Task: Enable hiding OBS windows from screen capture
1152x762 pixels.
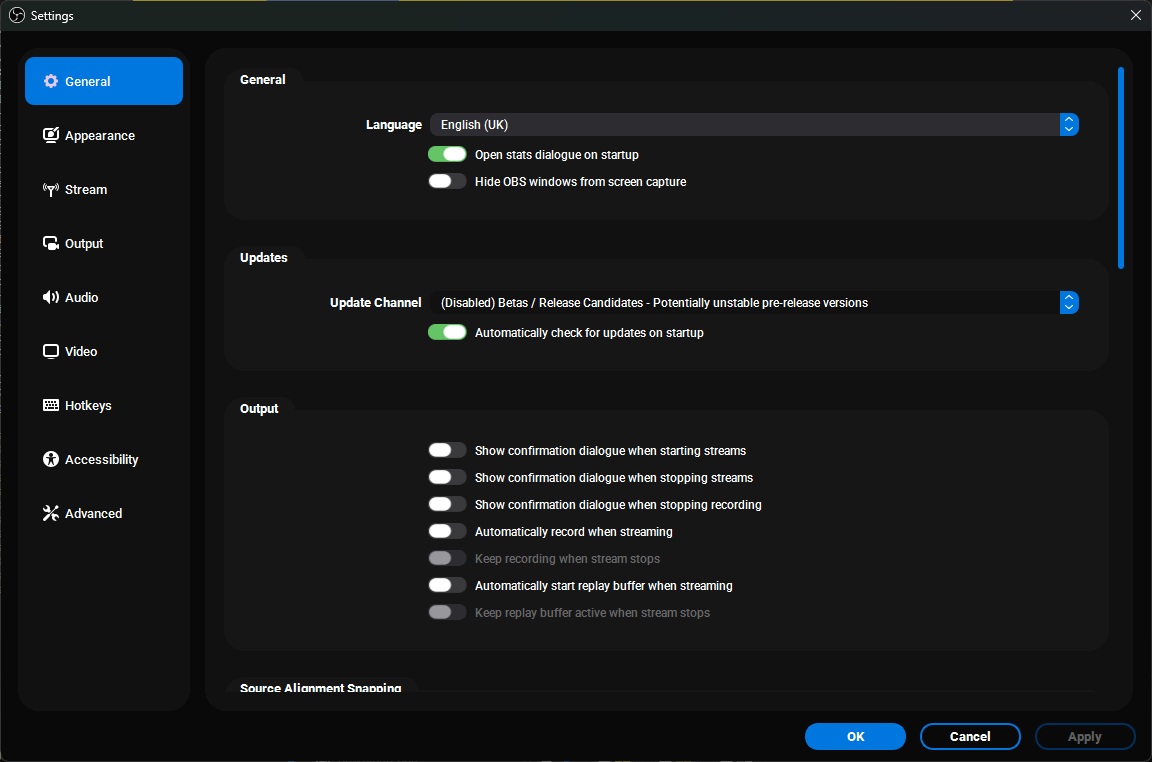Action: [447, 180]
